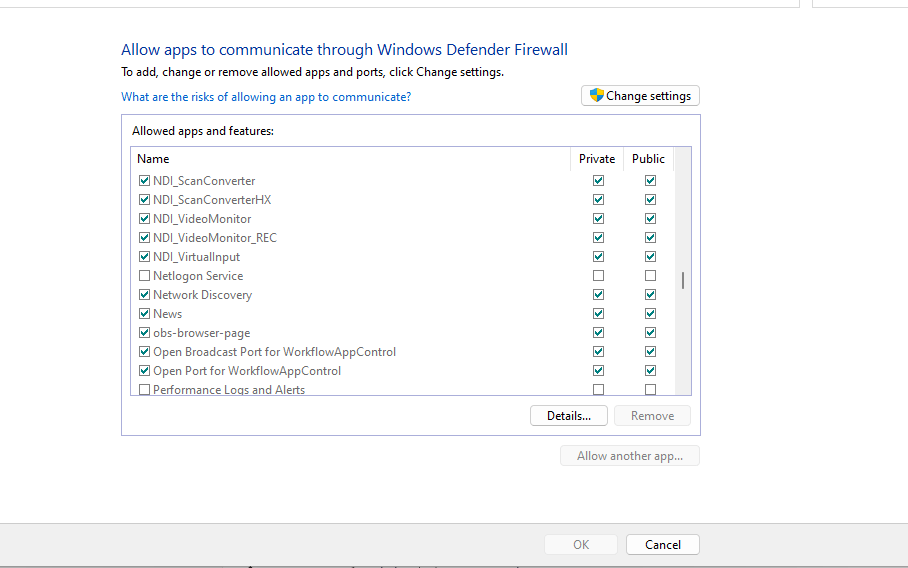Enable Netlogon Service Private checkbox
Viewport: 908px width, 568px height.
[x=598, y=276]
